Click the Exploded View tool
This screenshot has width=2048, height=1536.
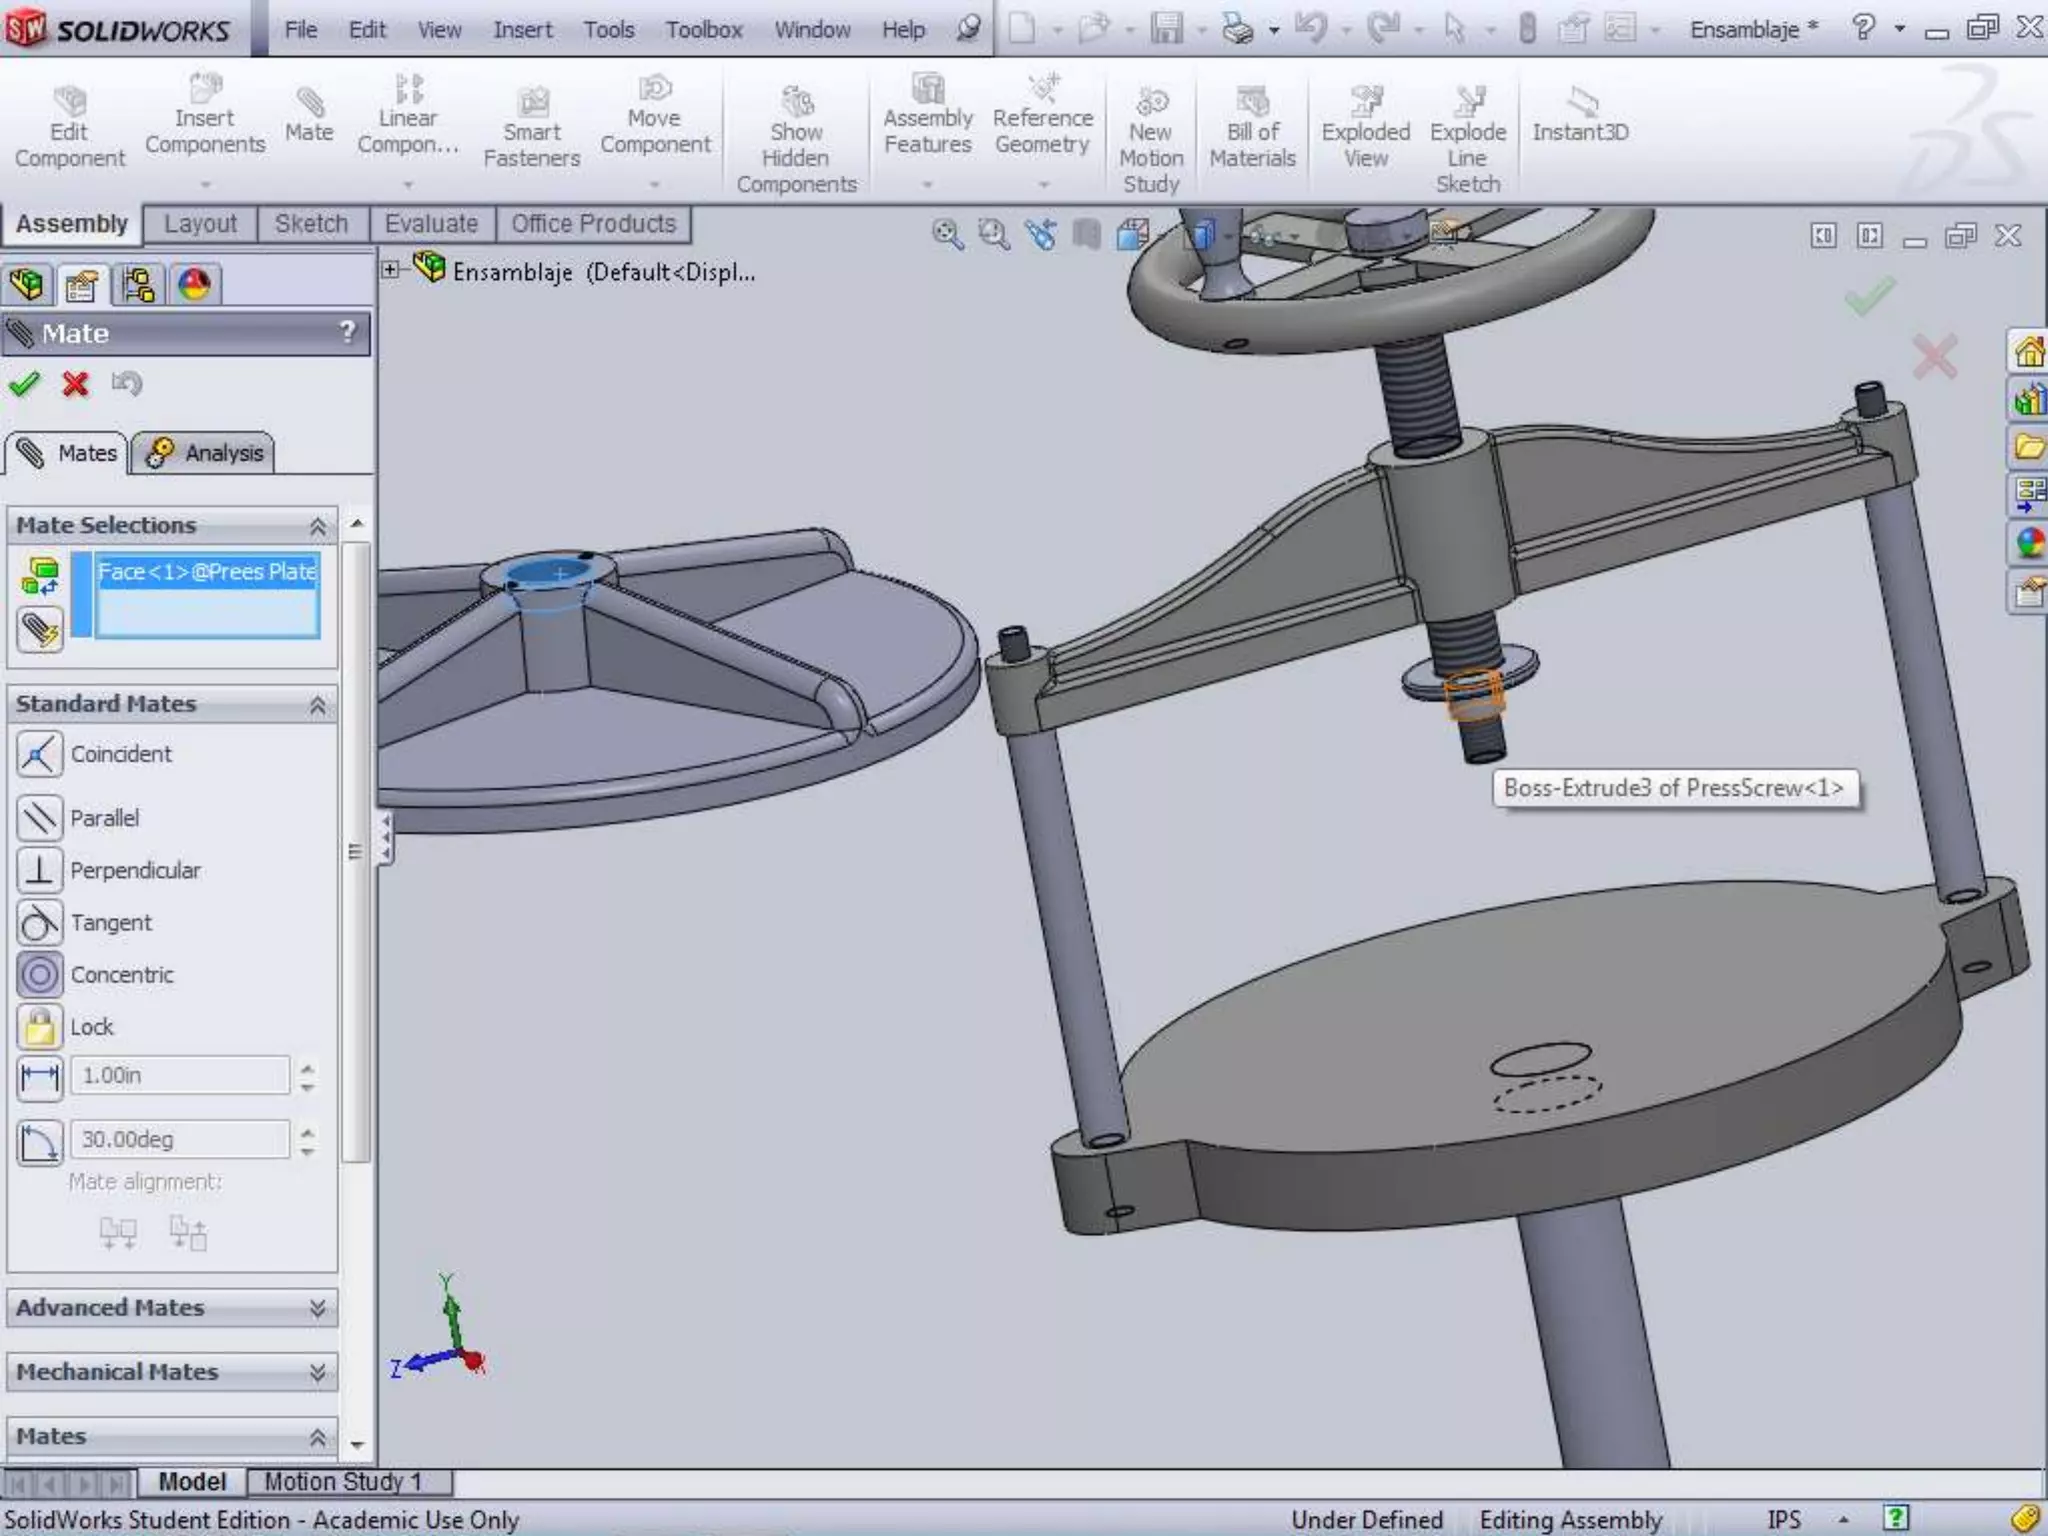(x=1365, y=130)
